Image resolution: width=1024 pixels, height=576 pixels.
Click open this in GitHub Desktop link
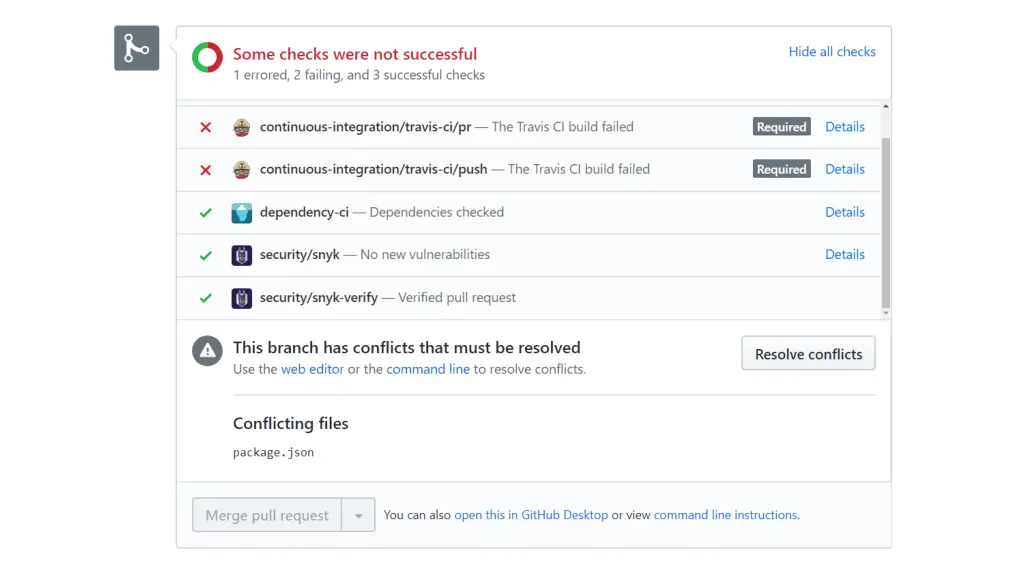(x=531, y=515)
